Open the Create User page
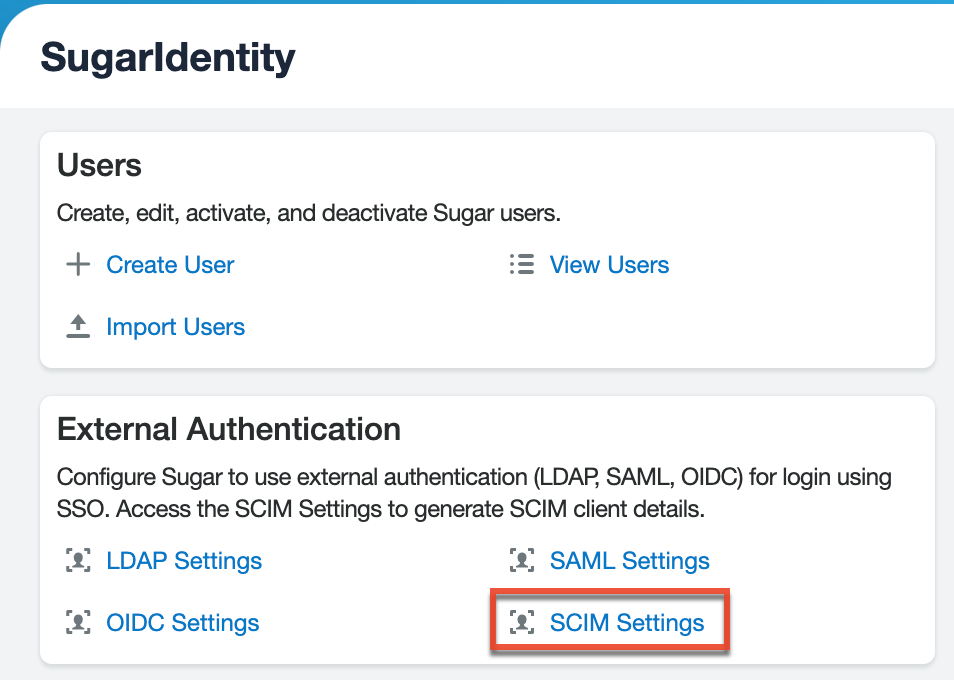The height and width of the screenshot is (680, 954). (170, 264)
